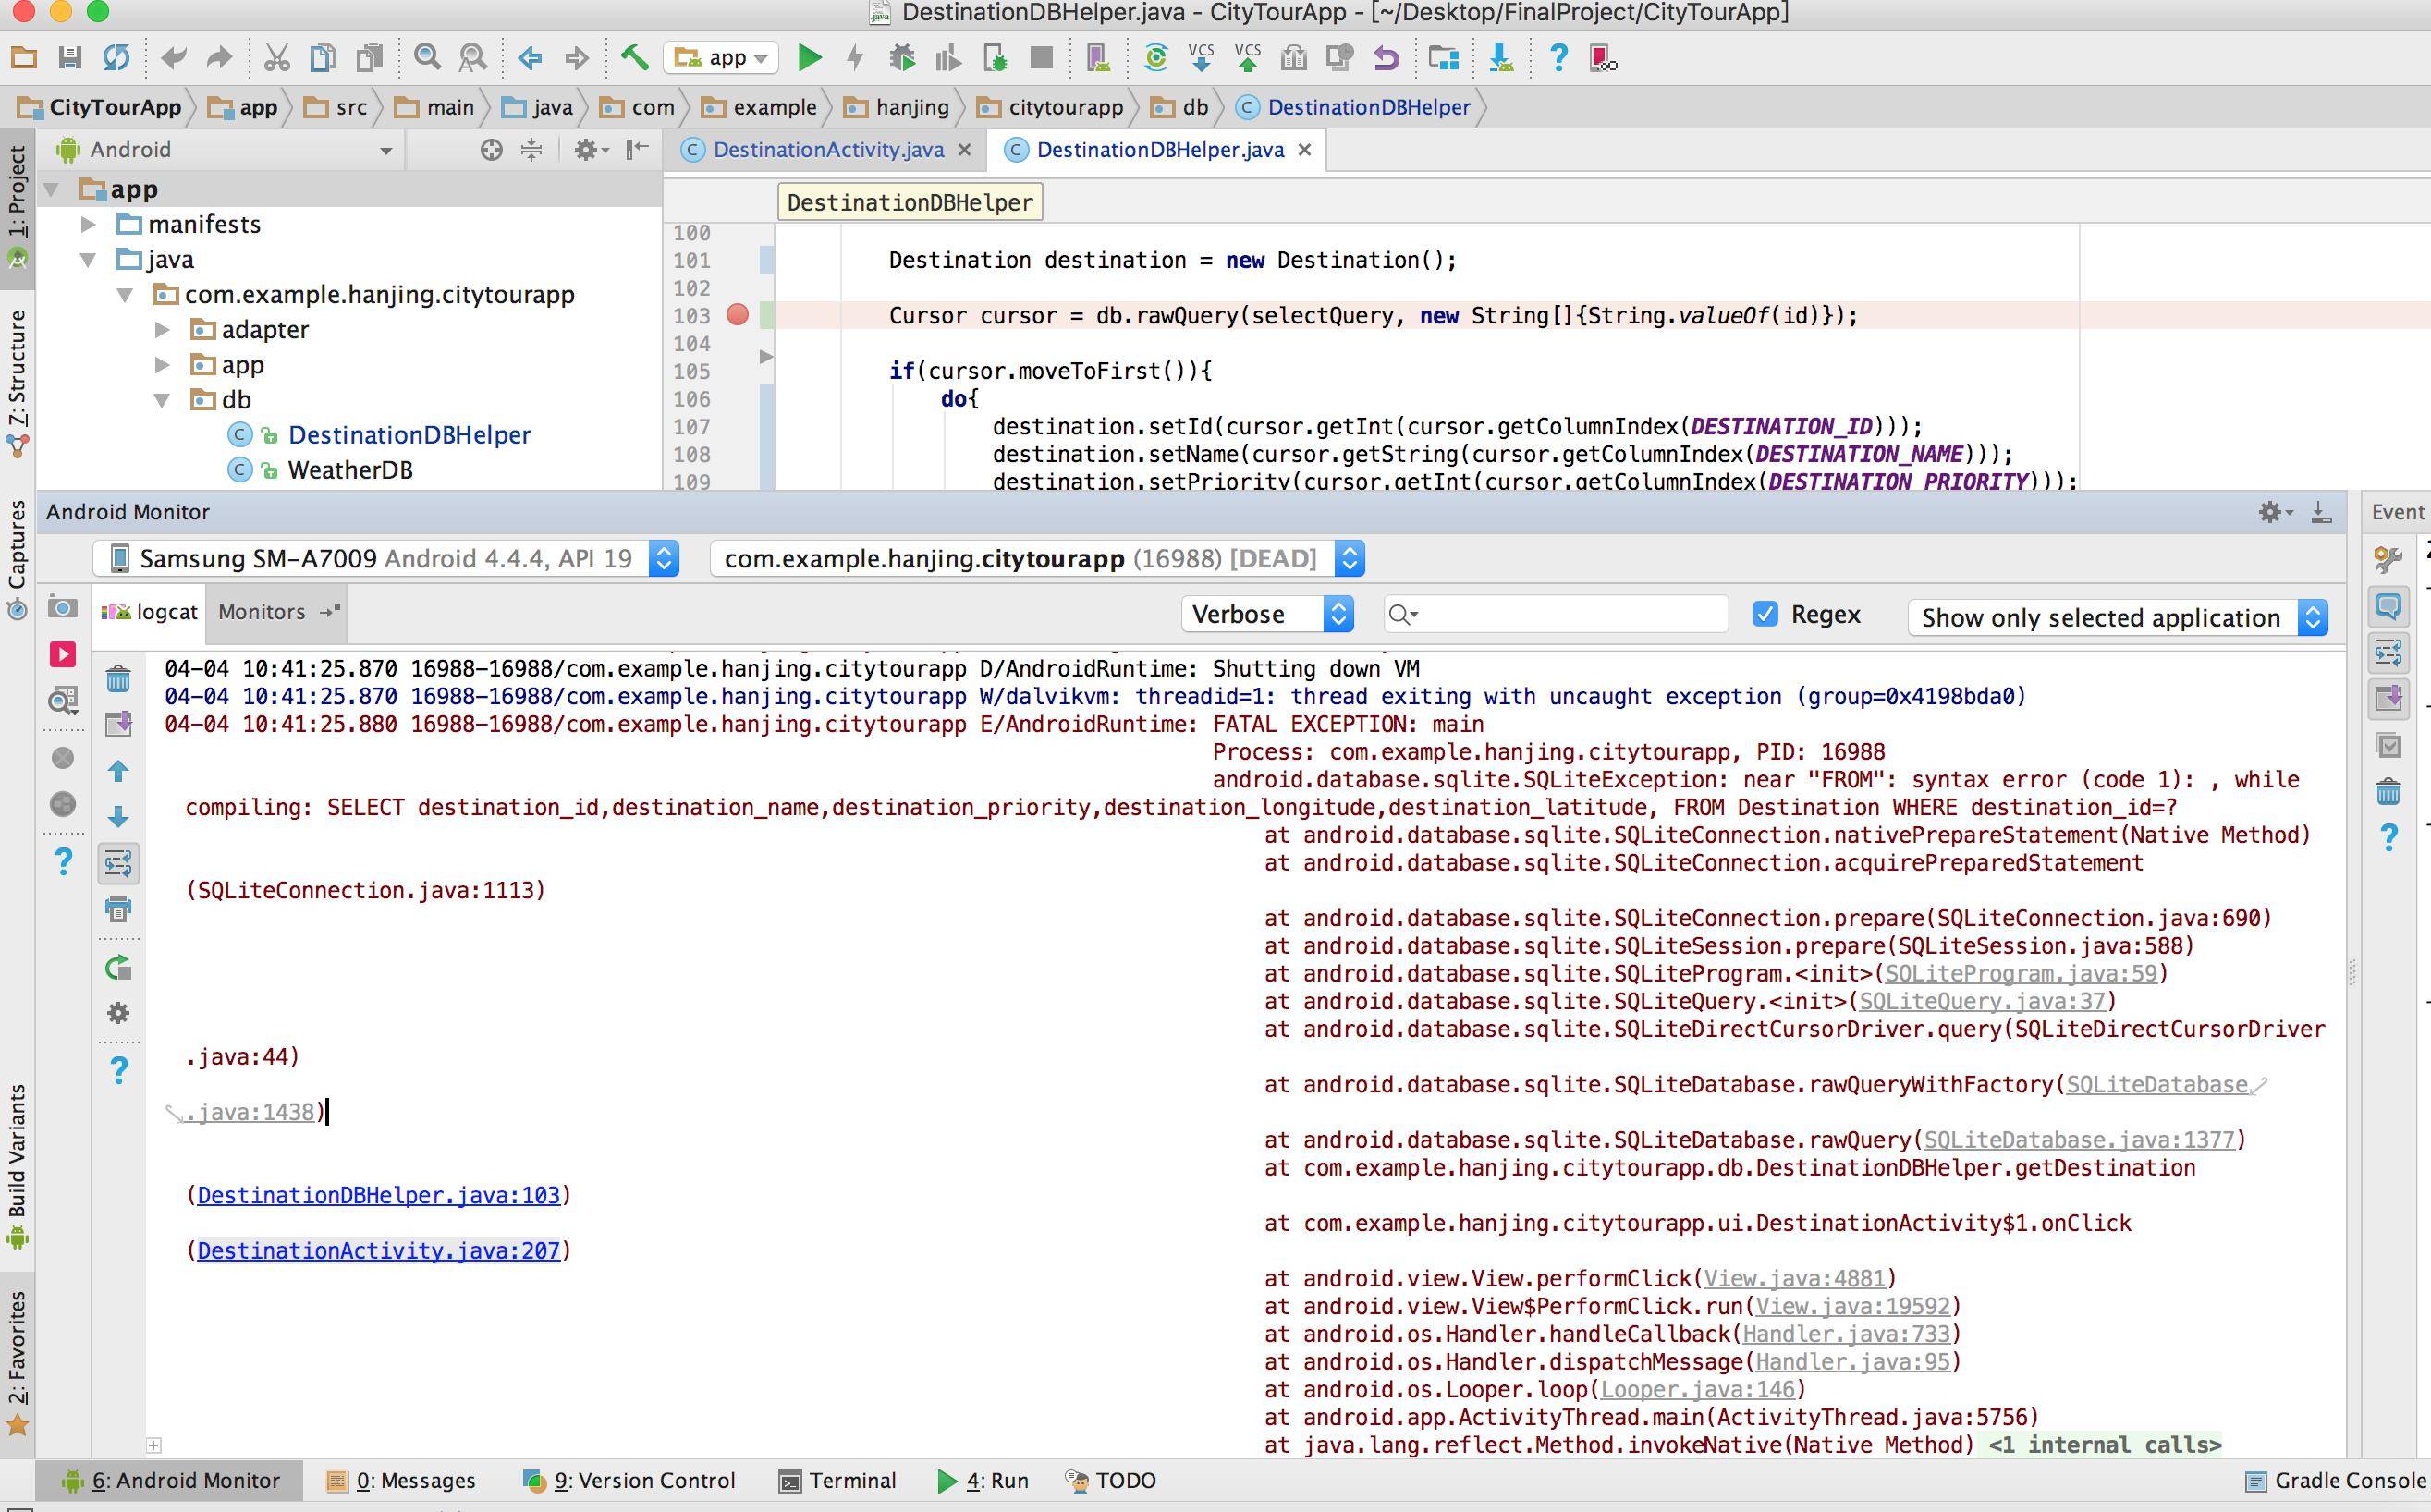
Task: Capture a device screenshot with the camera icon
Action: 62,607
